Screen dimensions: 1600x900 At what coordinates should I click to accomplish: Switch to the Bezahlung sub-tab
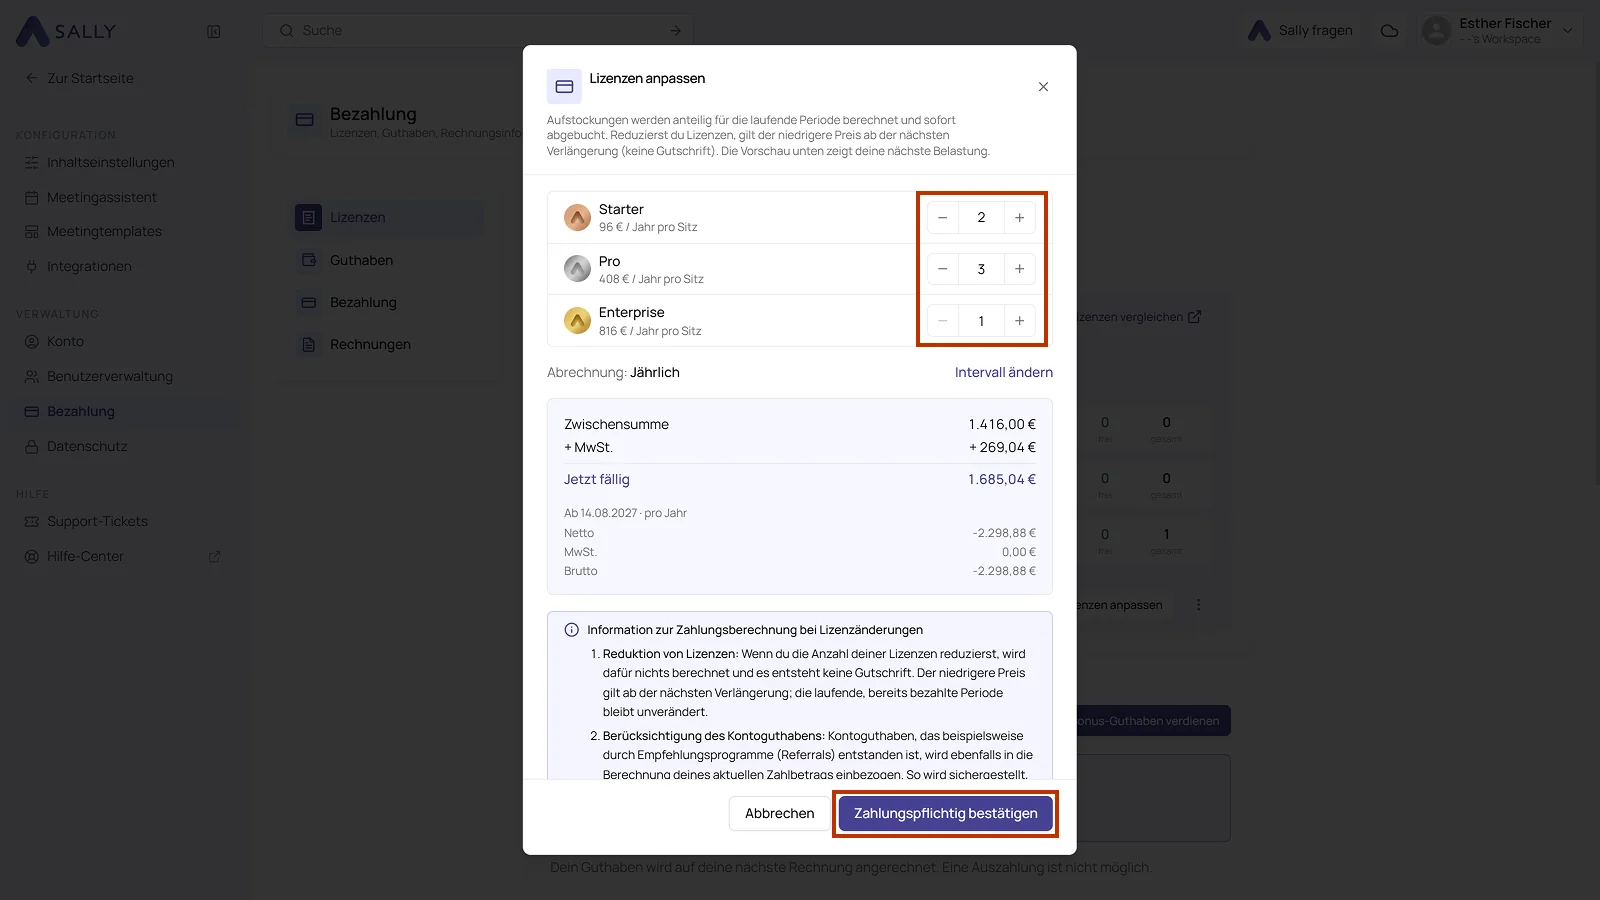[x=388, y=302]
